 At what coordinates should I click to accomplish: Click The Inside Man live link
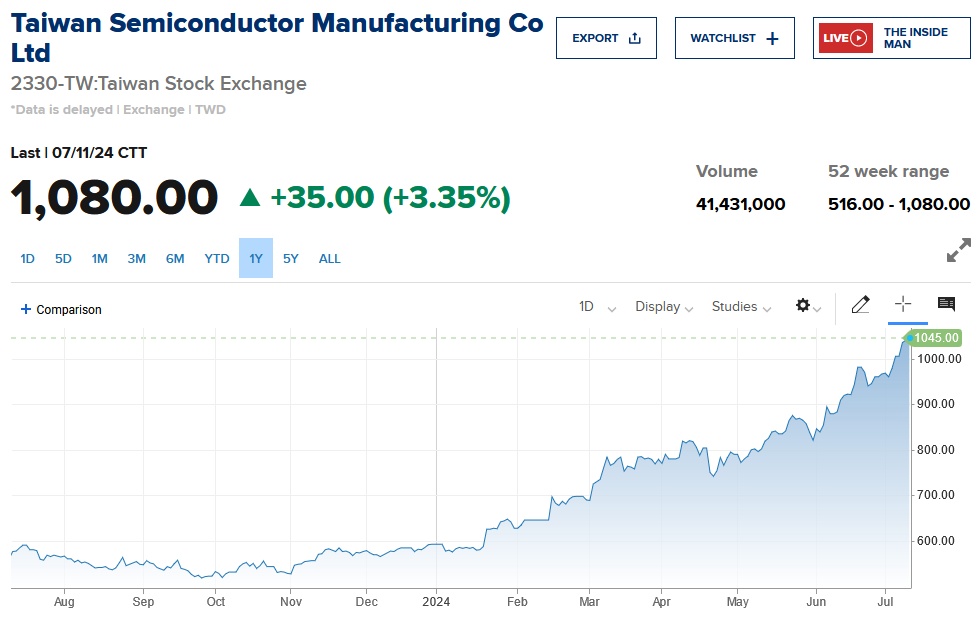click(x=915, y=38)
